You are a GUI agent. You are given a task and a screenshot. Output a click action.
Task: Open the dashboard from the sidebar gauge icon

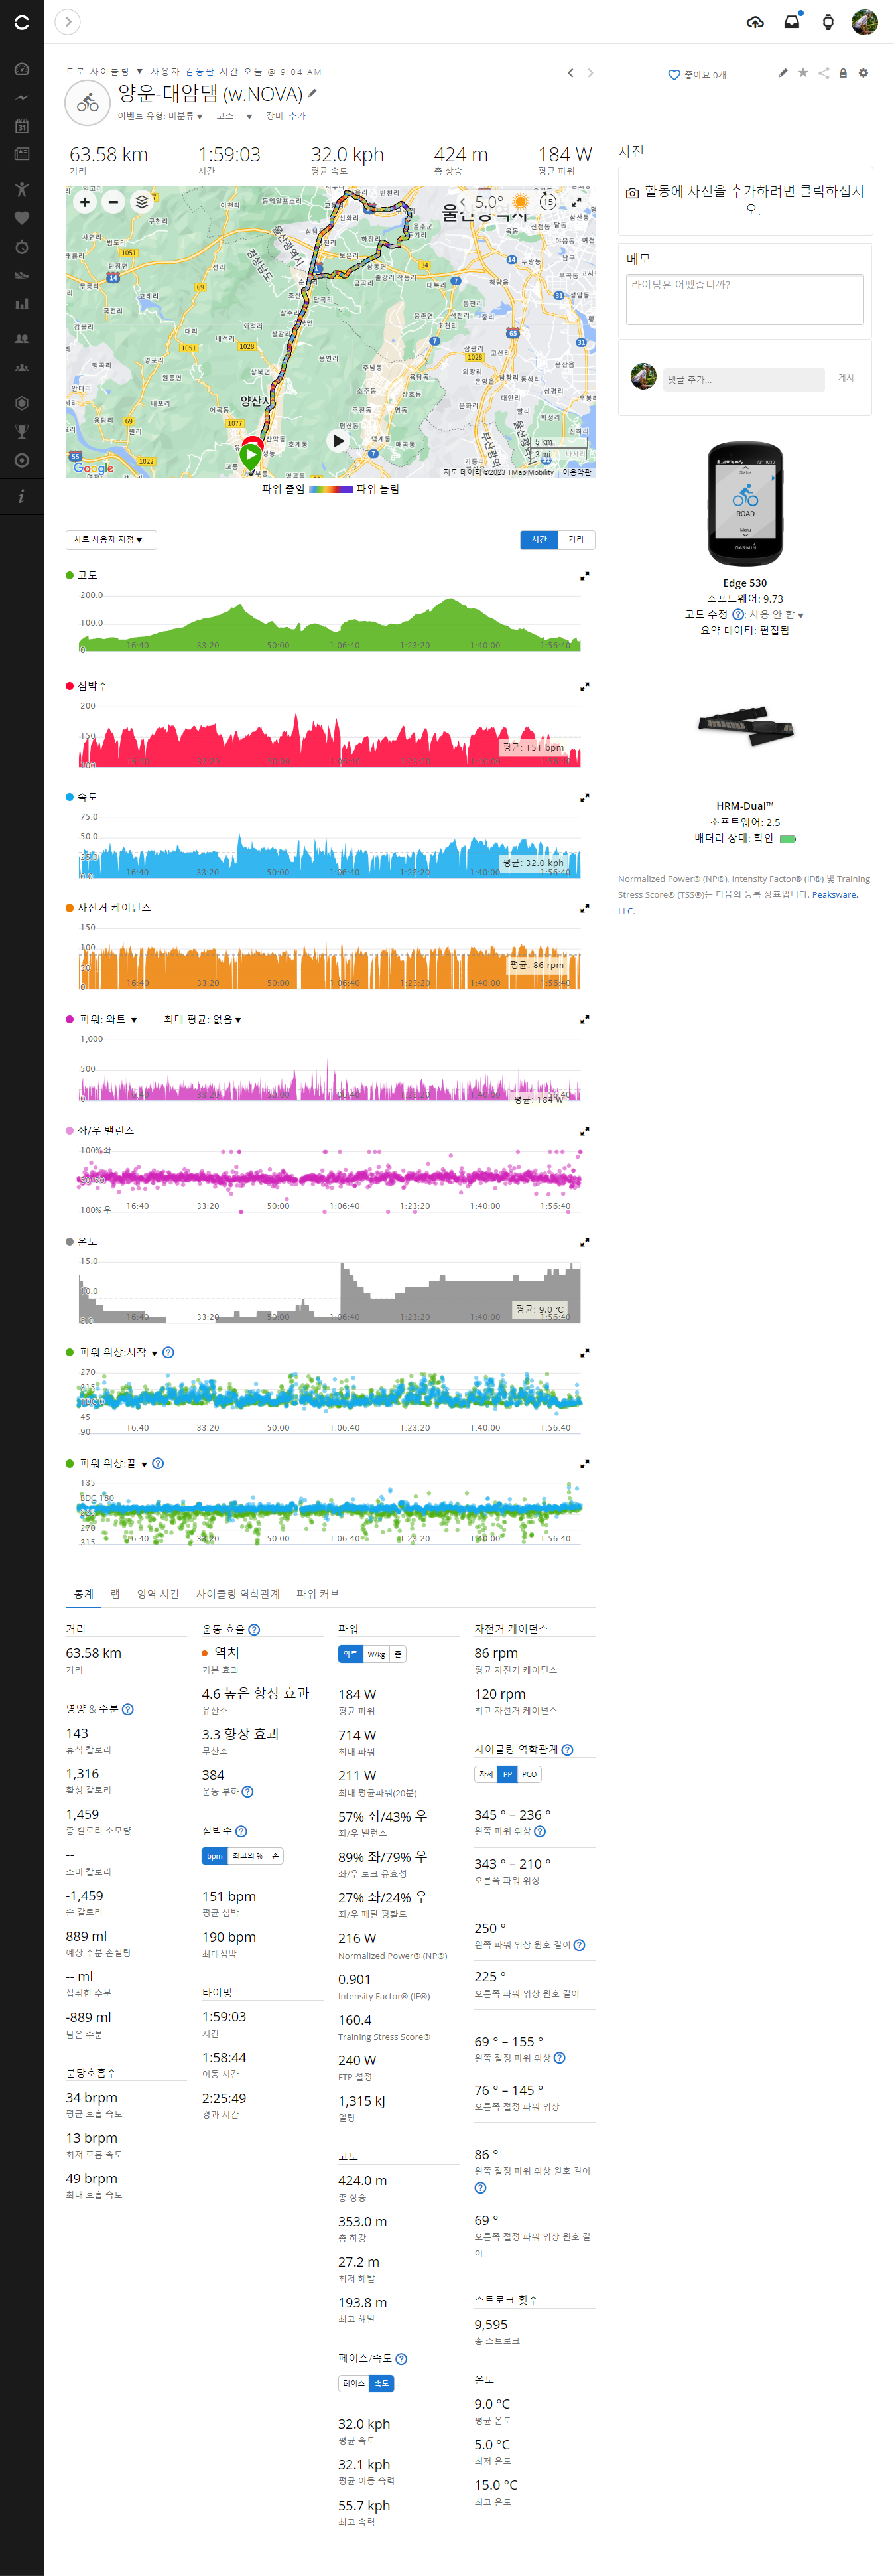[x=22, y=69]
